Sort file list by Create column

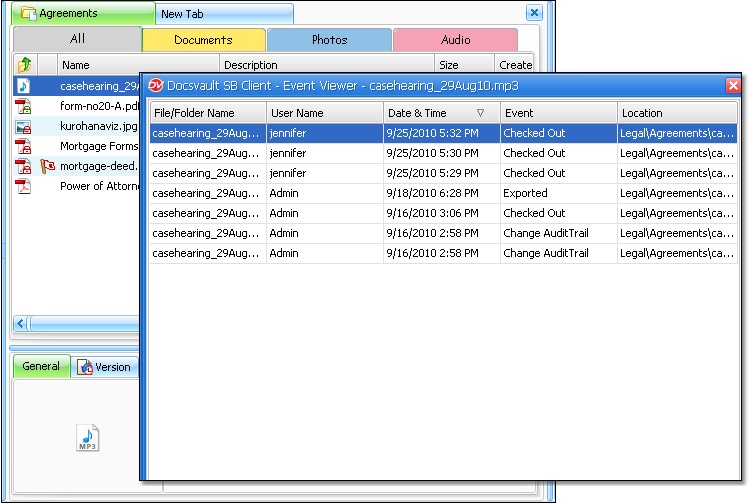coord(514,64)
